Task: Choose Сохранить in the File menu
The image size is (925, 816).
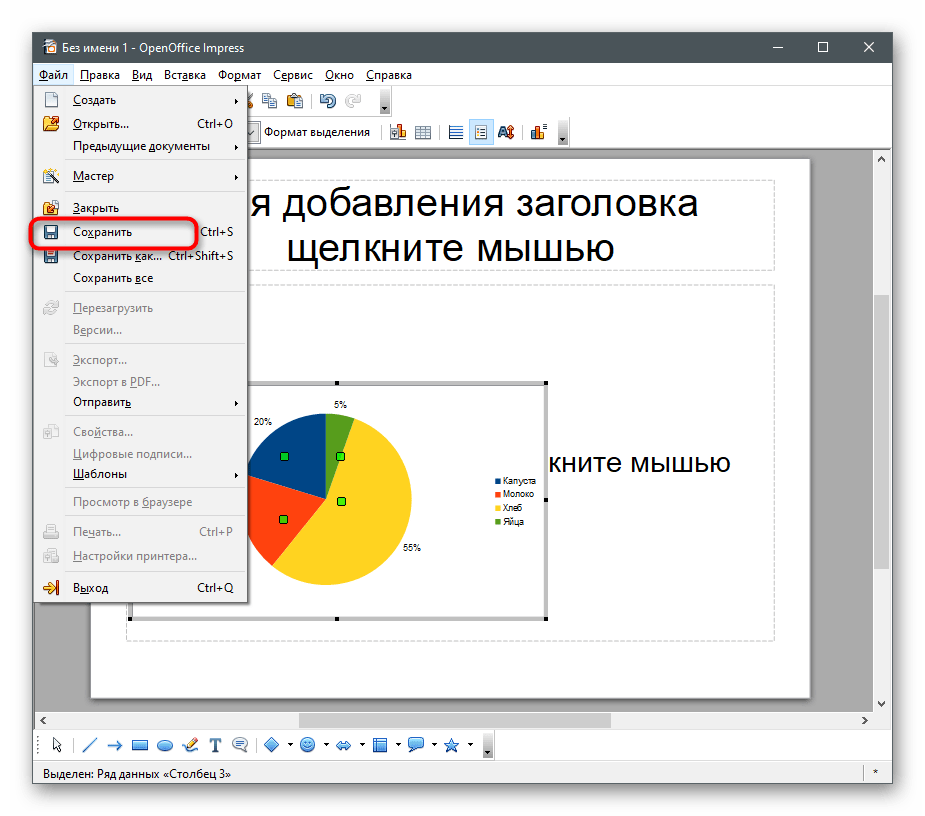Action: point(102,232)
